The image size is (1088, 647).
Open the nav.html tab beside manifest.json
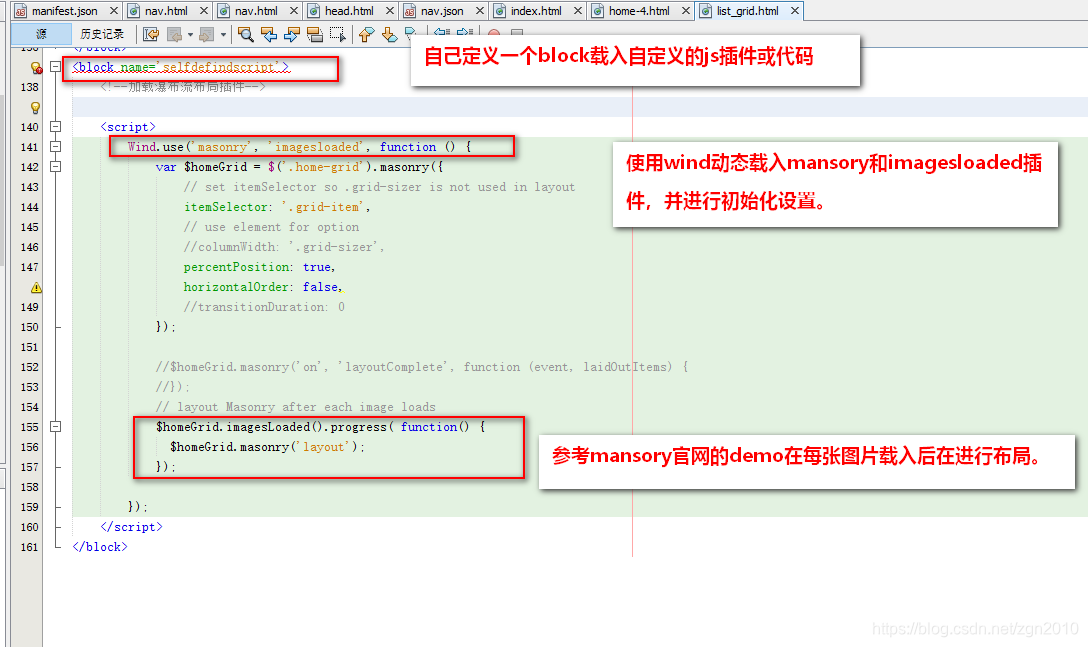[x=166, y=11]
